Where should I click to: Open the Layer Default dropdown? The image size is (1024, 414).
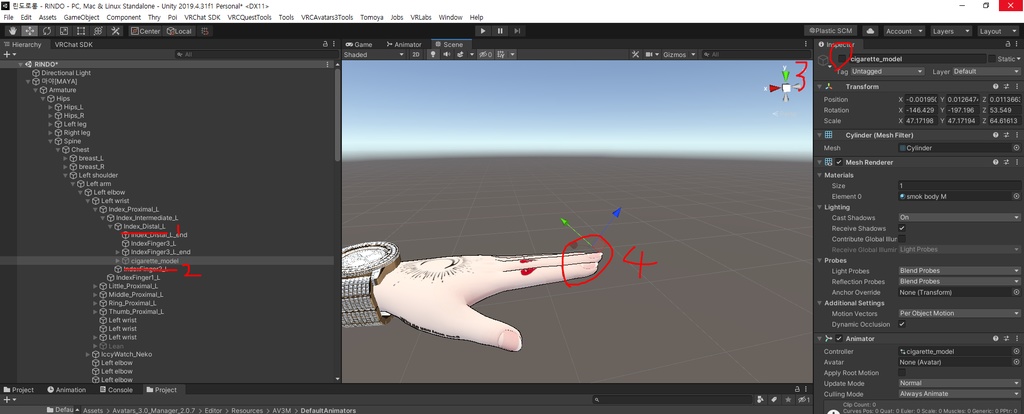click(985, 71)
